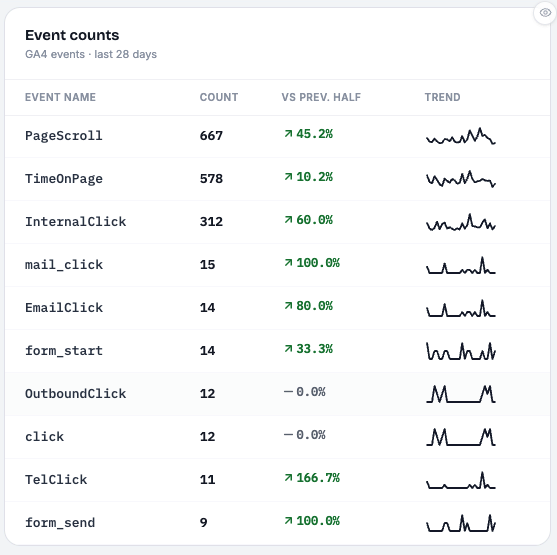Click the 80.0% change value

pyautogui.click(x=314, y=306)
